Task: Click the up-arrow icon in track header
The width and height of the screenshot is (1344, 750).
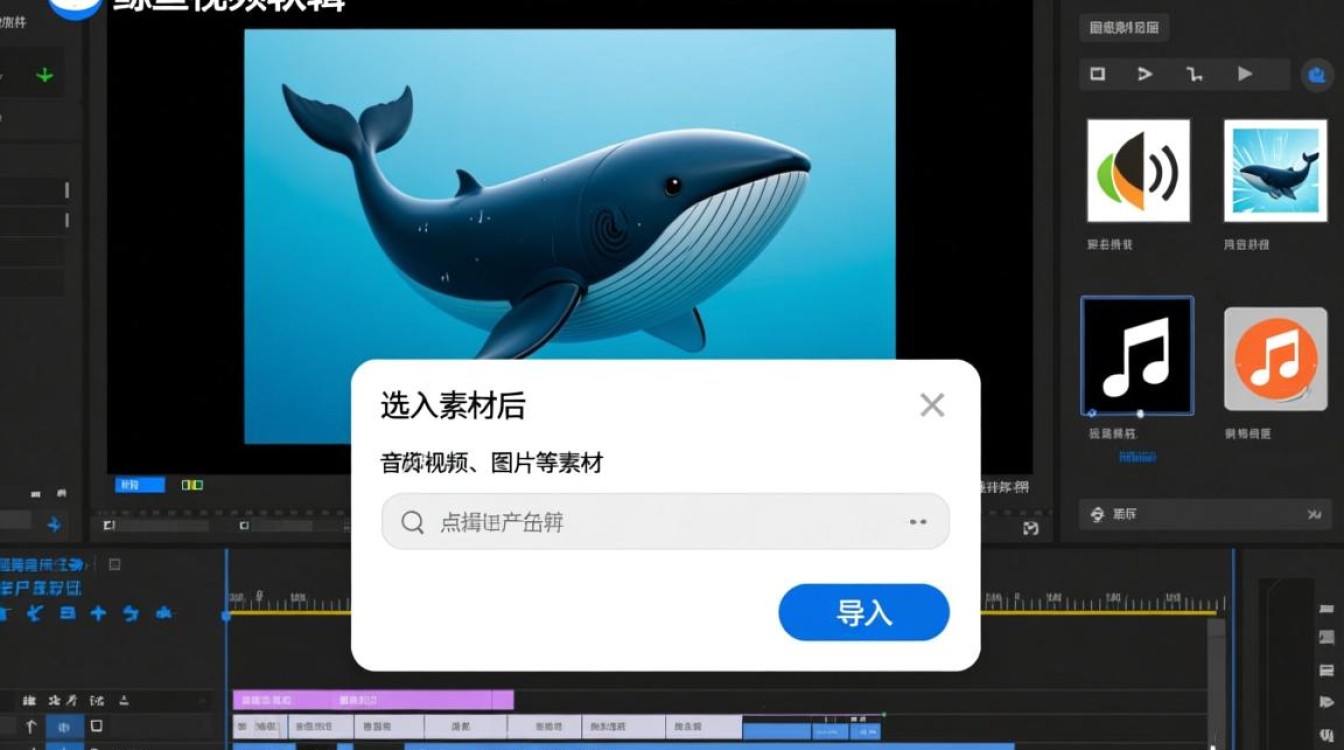Action: point(31,726)
